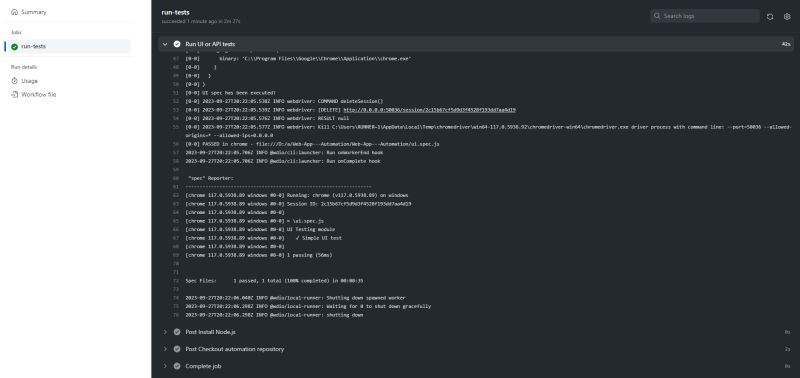
Task: Click check icon of Run UI or API tests
Action: tap(177, 44)
